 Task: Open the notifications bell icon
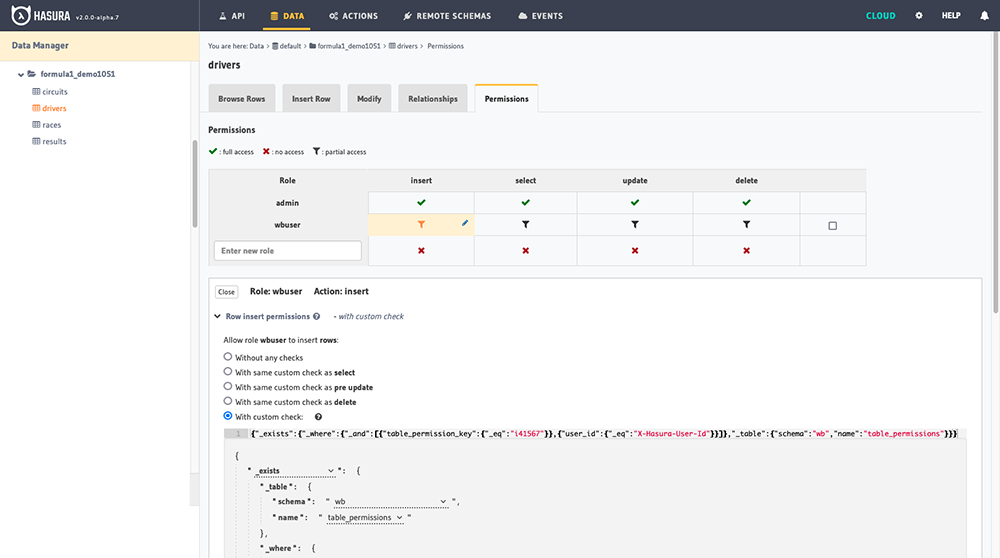(984, 15)
